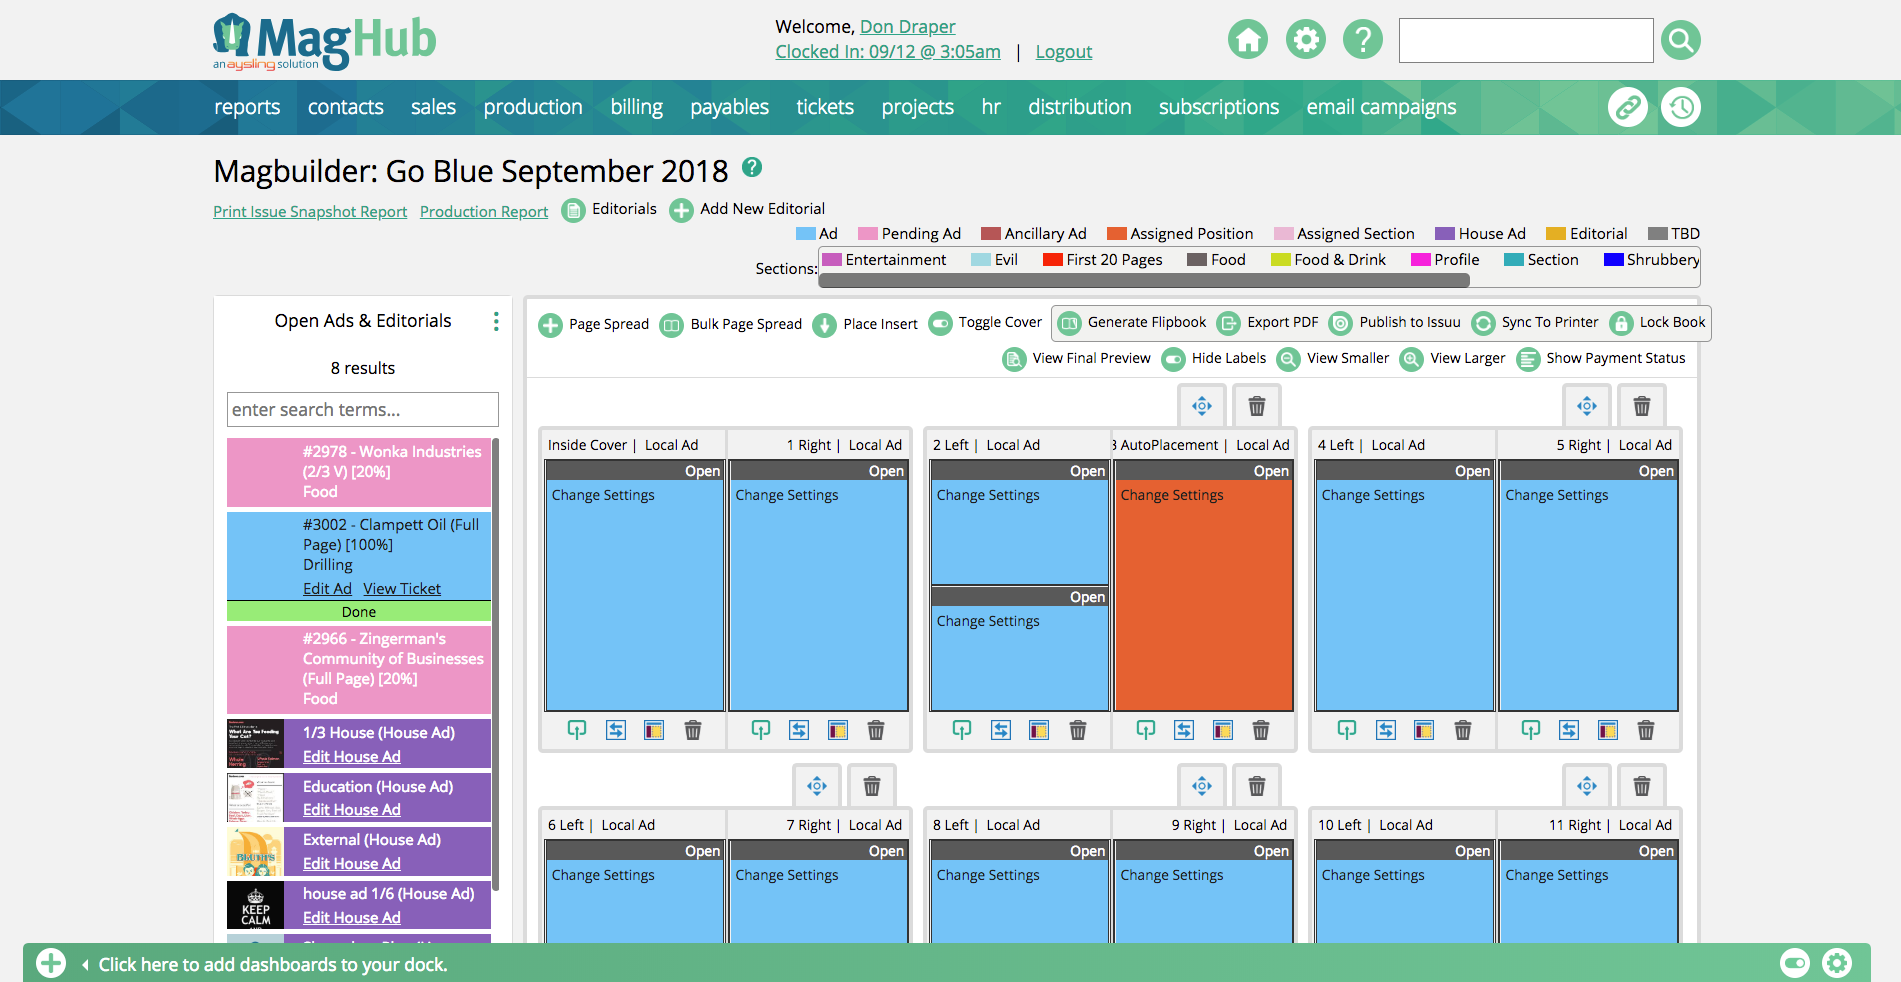This screenshot has width=1901, height=982.
Task: Delete the spread containing 4 Left page
Action: pyautogui.click(x=1642, y=406)
